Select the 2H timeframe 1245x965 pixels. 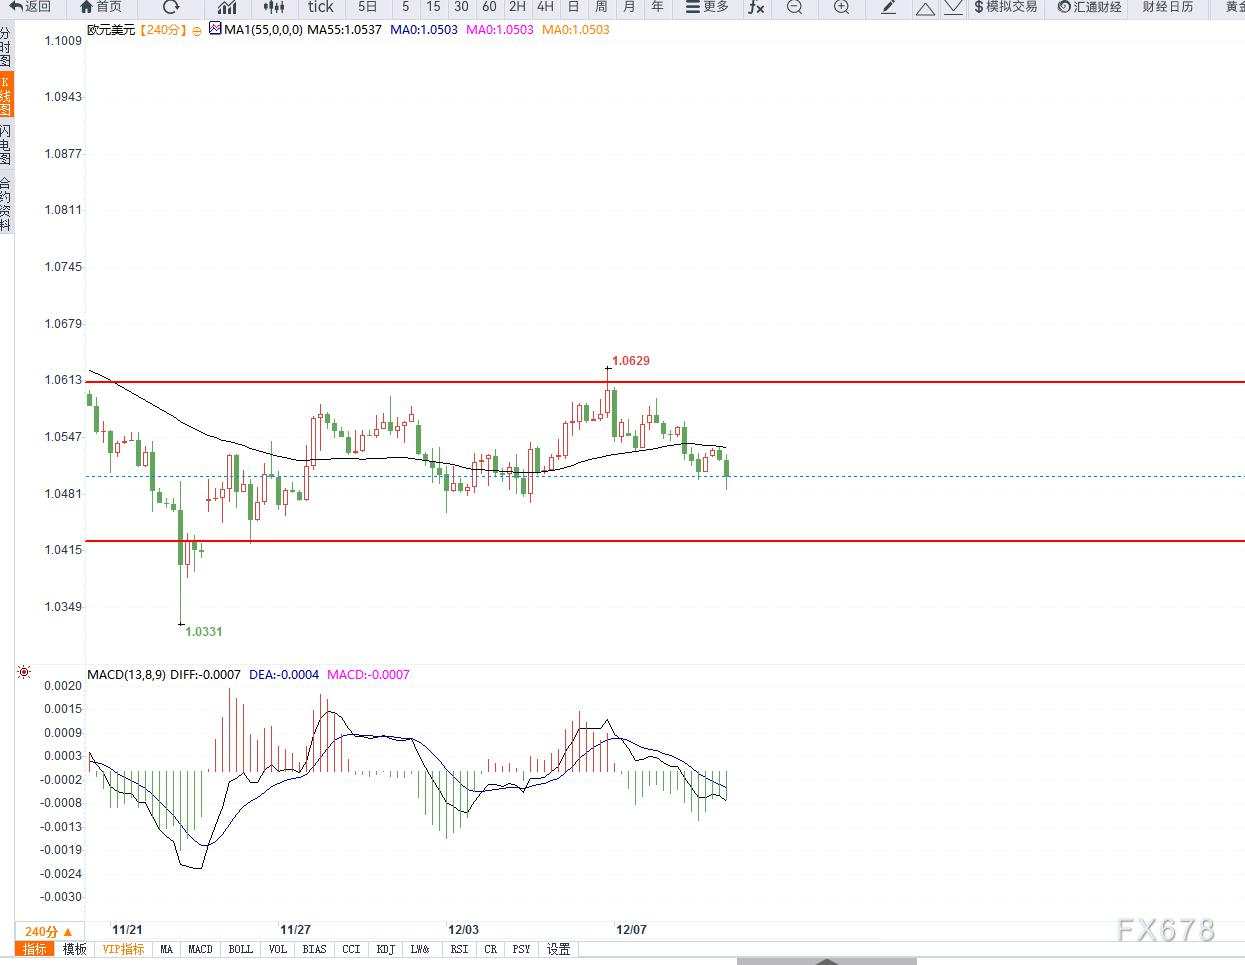[x=517, y=7]
